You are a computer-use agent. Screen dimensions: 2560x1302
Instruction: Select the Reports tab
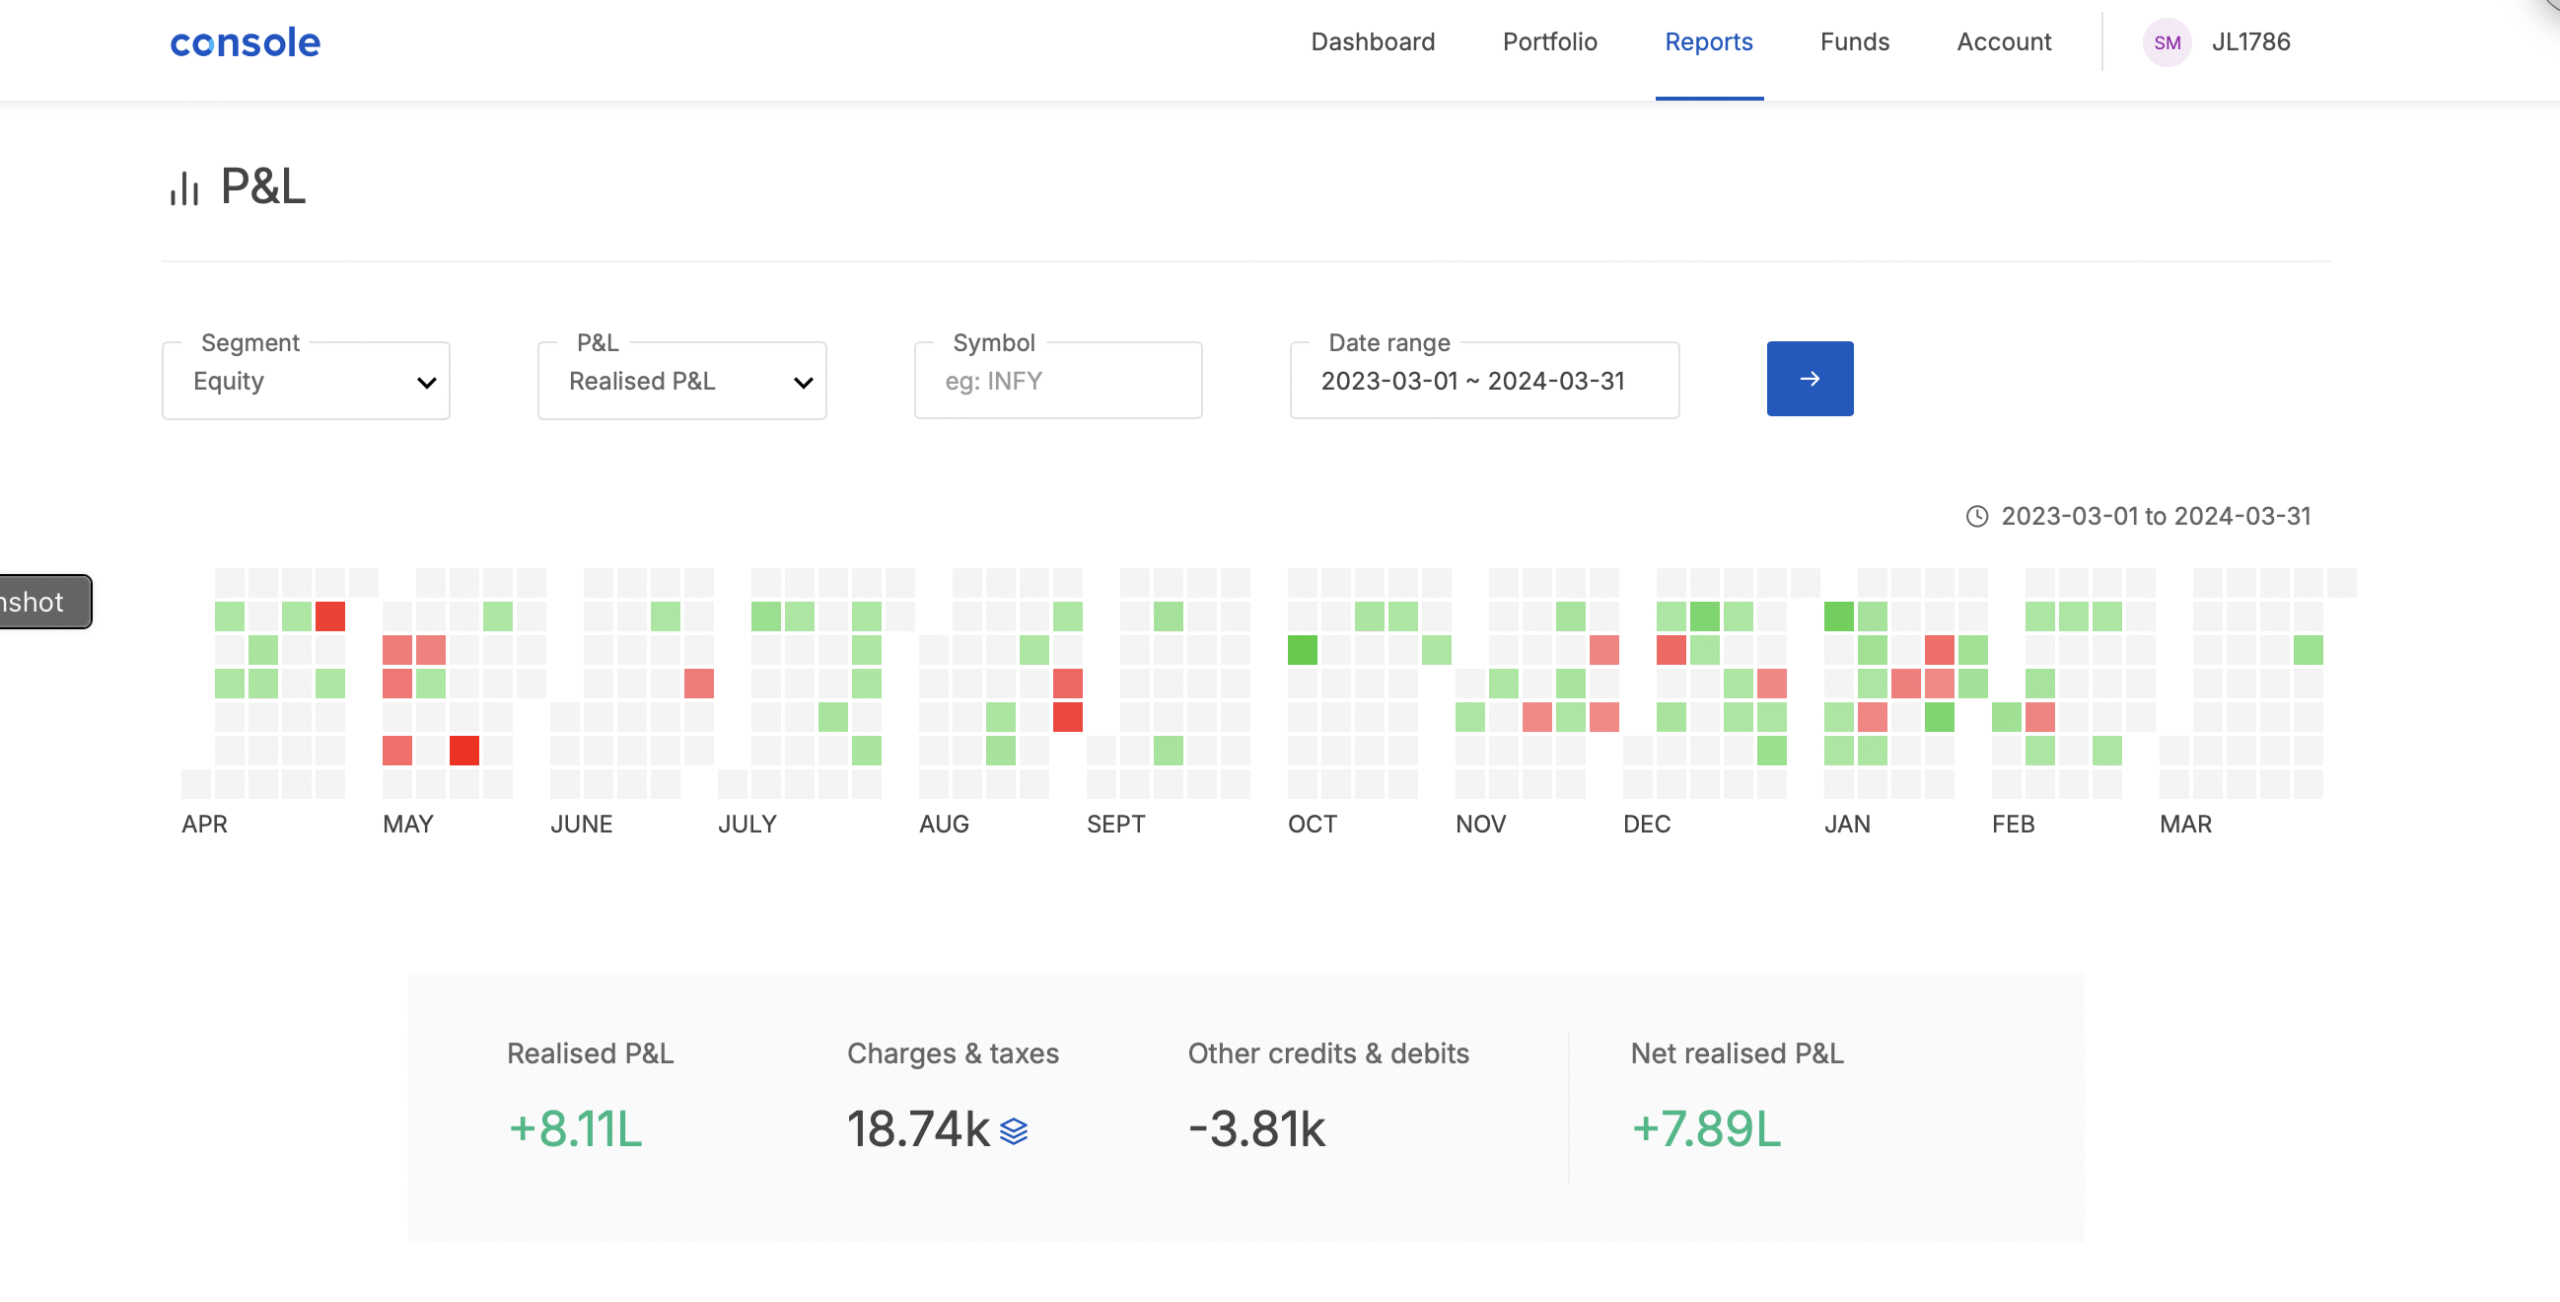tap(1708, 42)
